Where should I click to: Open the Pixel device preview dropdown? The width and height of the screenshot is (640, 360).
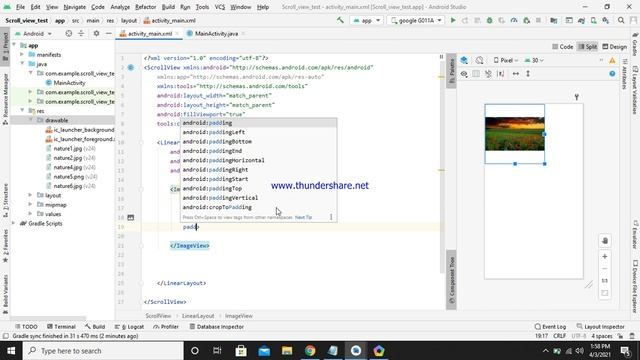pos(506,60)
